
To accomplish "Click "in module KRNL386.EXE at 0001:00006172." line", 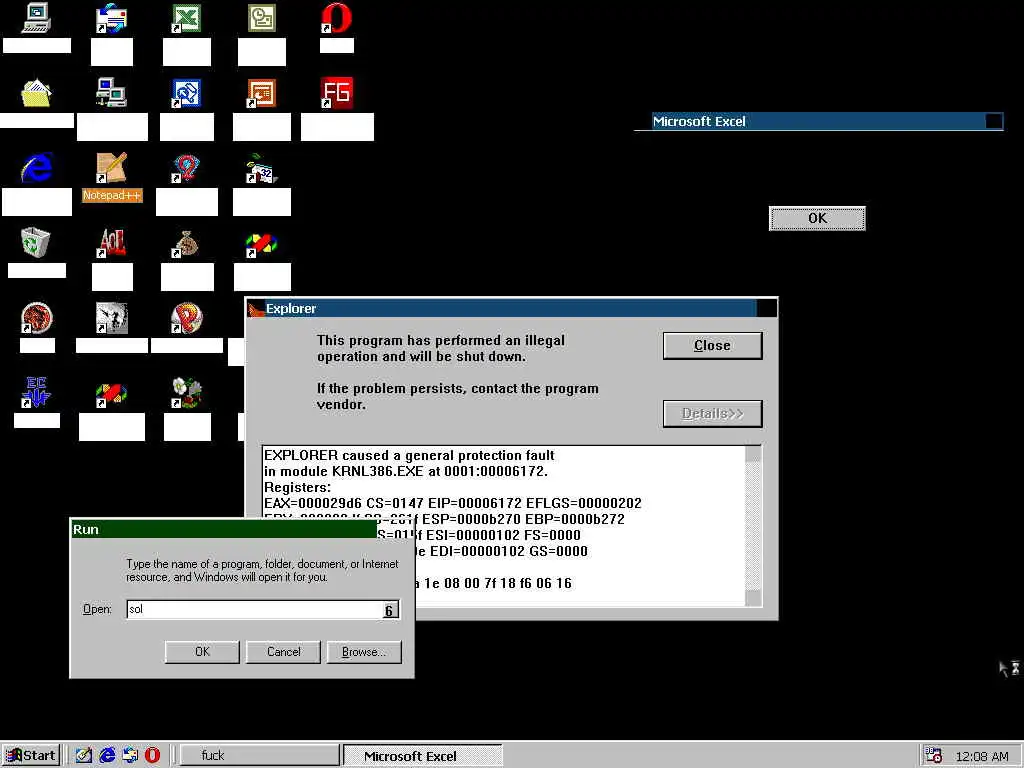I will click(406, 471).
